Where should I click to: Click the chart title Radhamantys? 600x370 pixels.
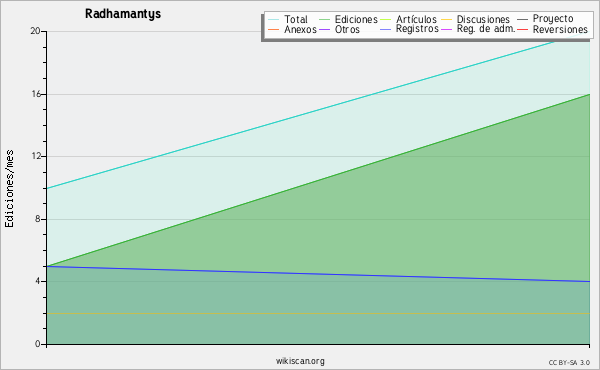tap(123, 14)
